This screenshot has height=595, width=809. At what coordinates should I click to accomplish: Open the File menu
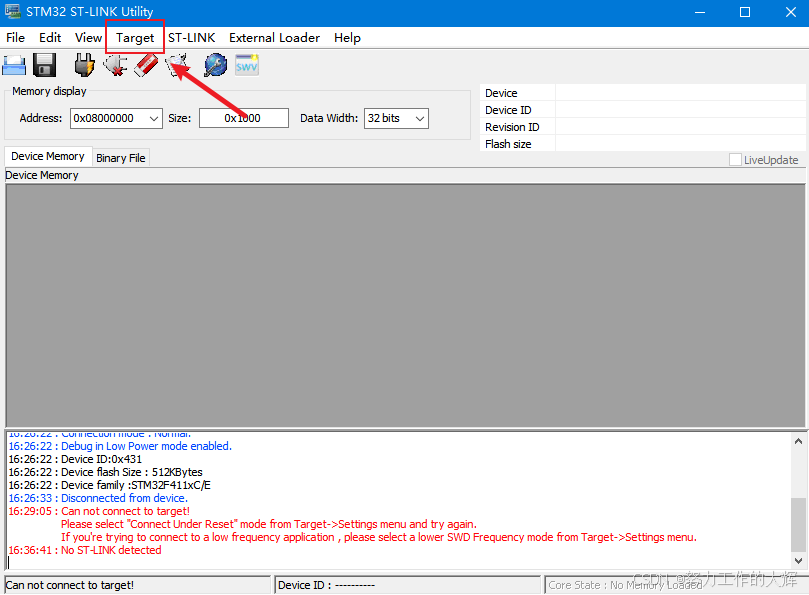(x=15, y=38)
